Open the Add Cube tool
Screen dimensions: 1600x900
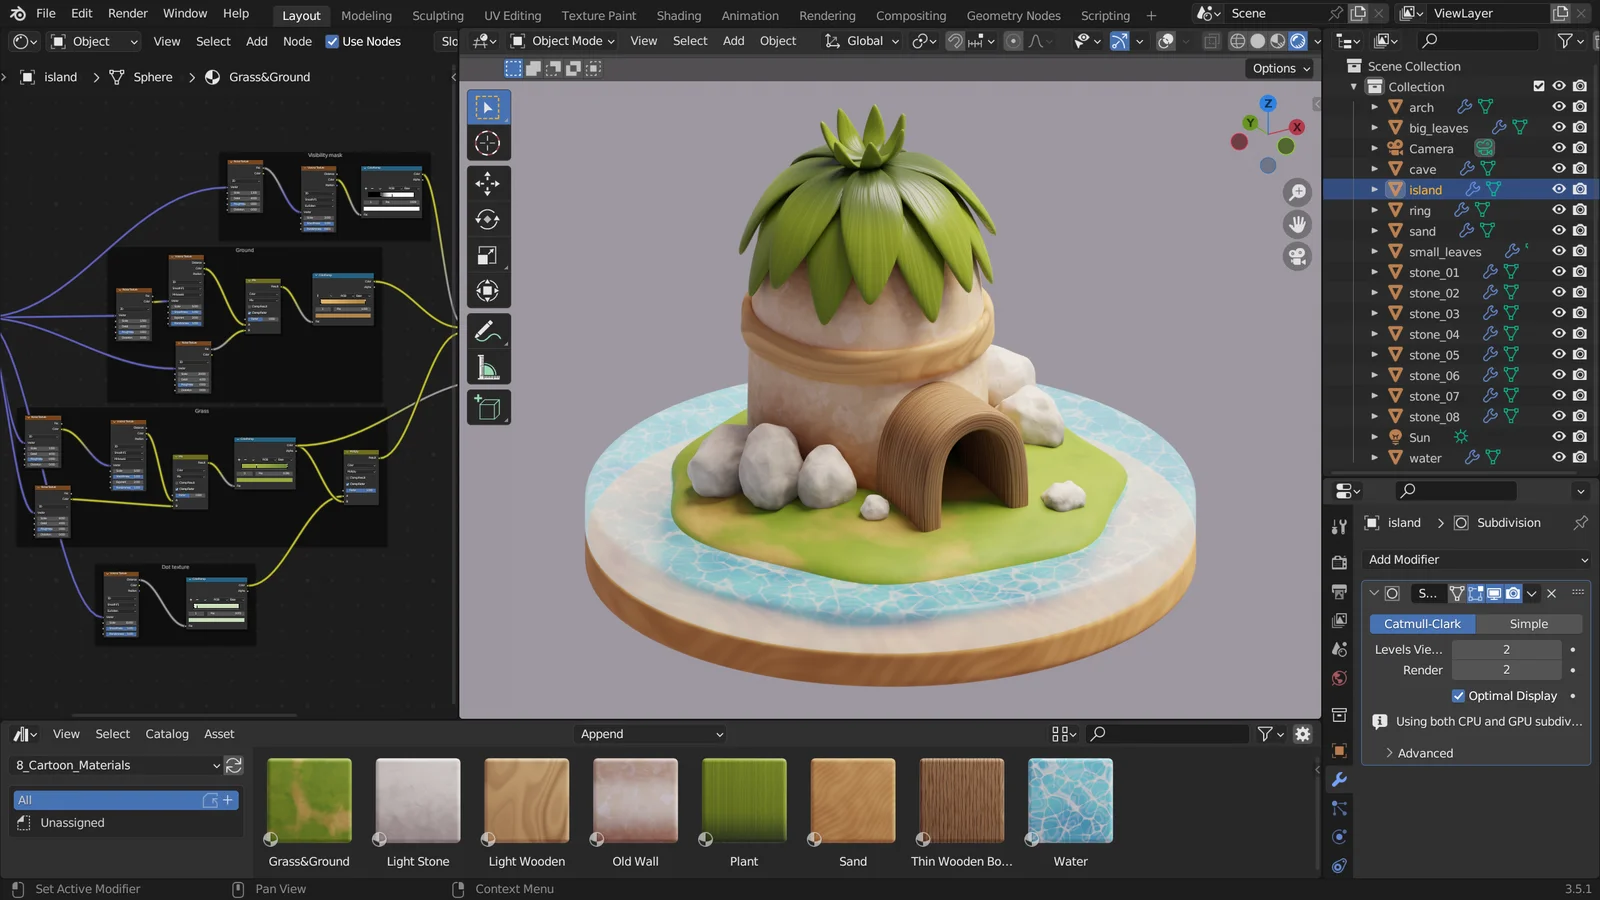coord(488,406)
